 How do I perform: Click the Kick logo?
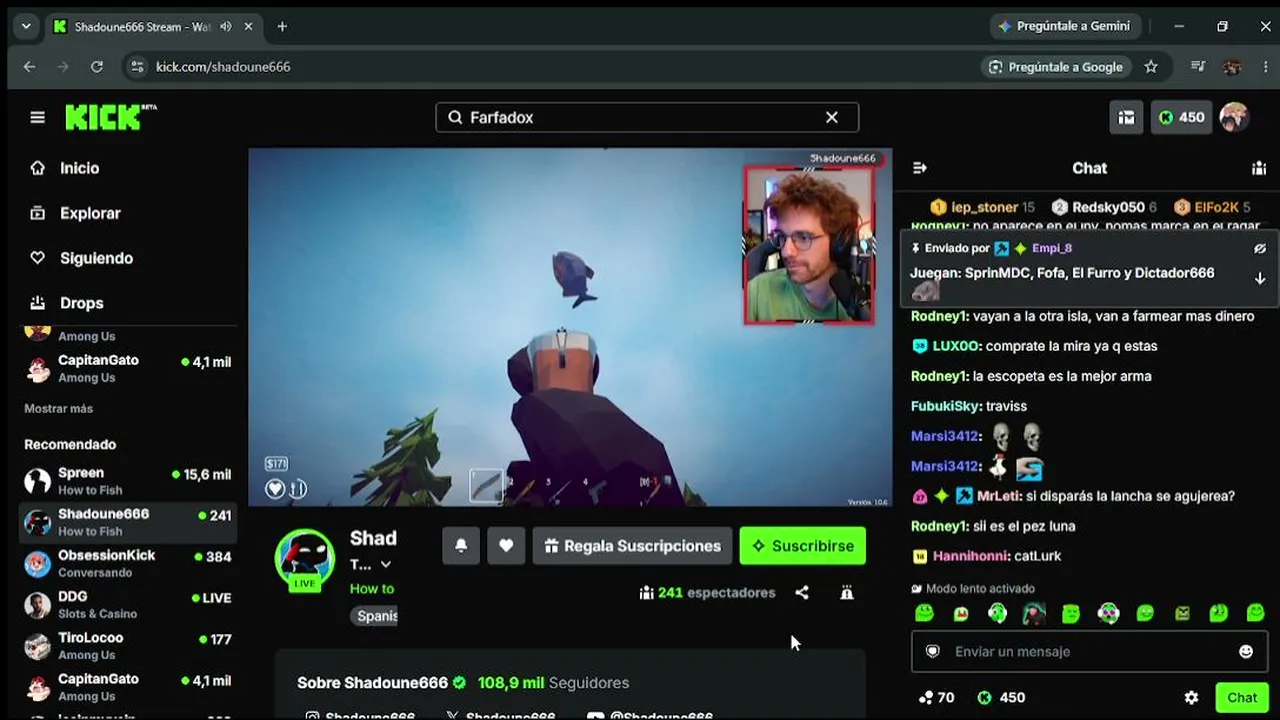click(111, 117)
